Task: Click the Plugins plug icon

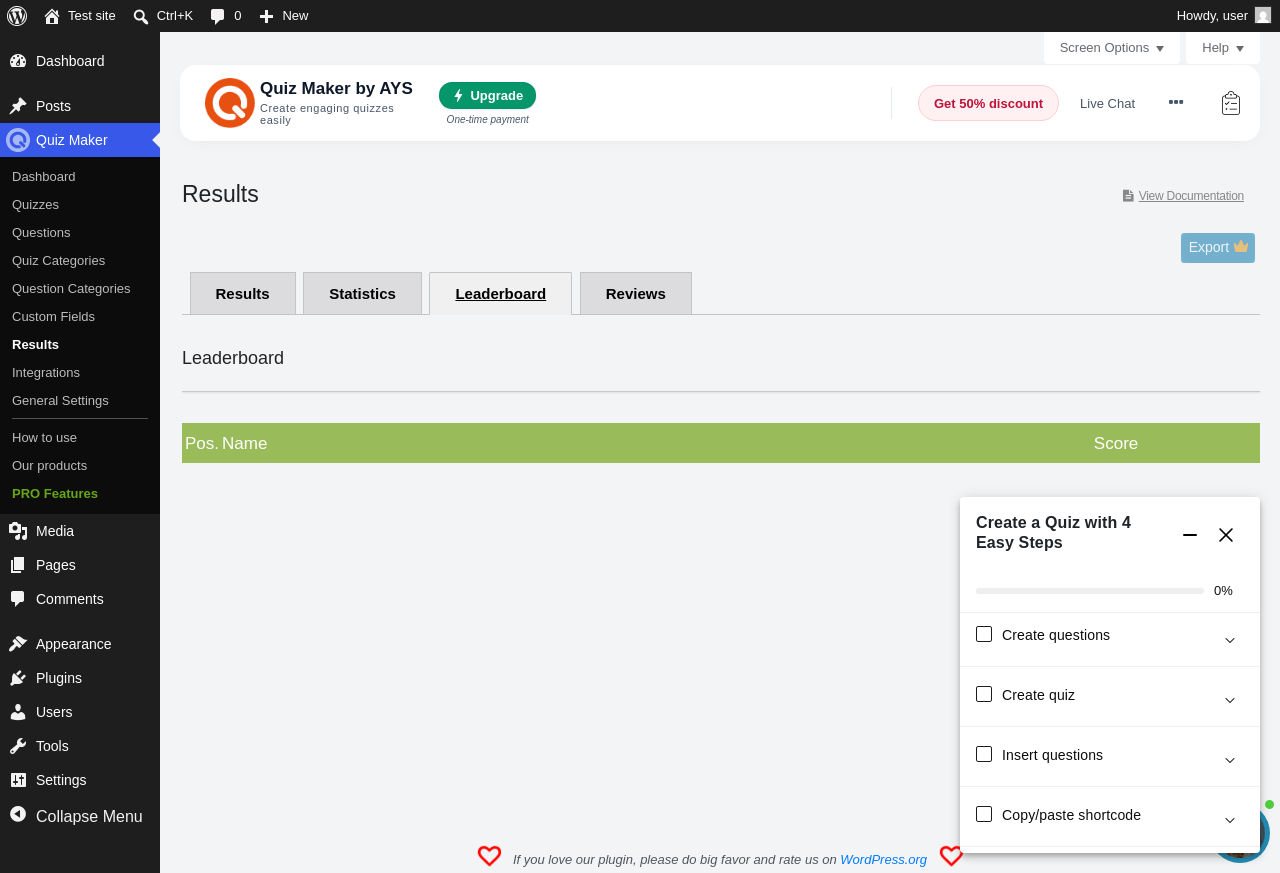Action: (x=18, y=678)
